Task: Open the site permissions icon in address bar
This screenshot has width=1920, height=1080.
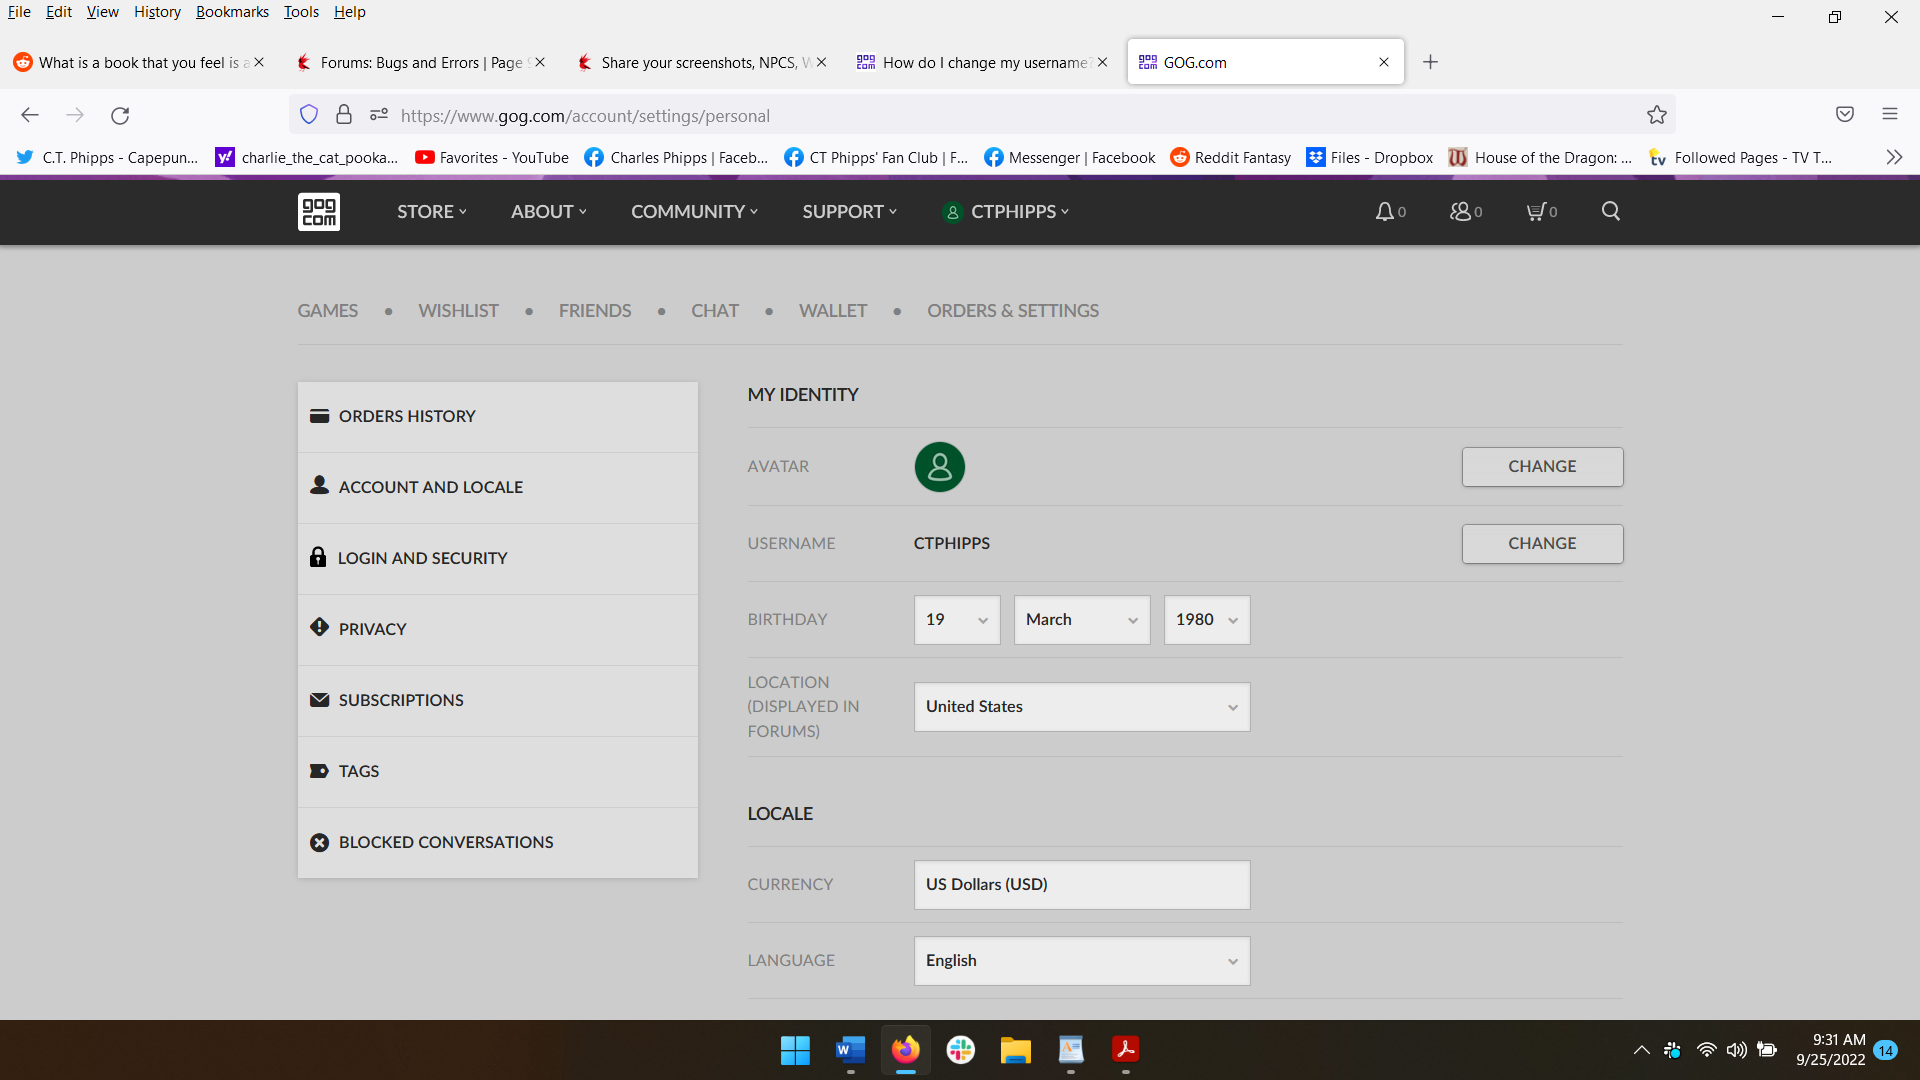Action: tap(378, 115)
